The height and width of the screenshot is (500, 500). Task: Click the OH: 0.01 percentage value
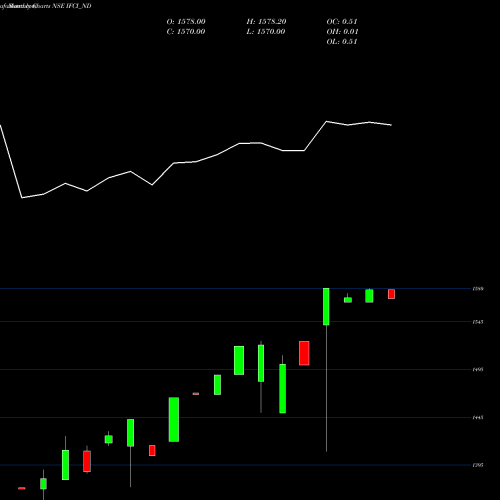coord(342,32)
